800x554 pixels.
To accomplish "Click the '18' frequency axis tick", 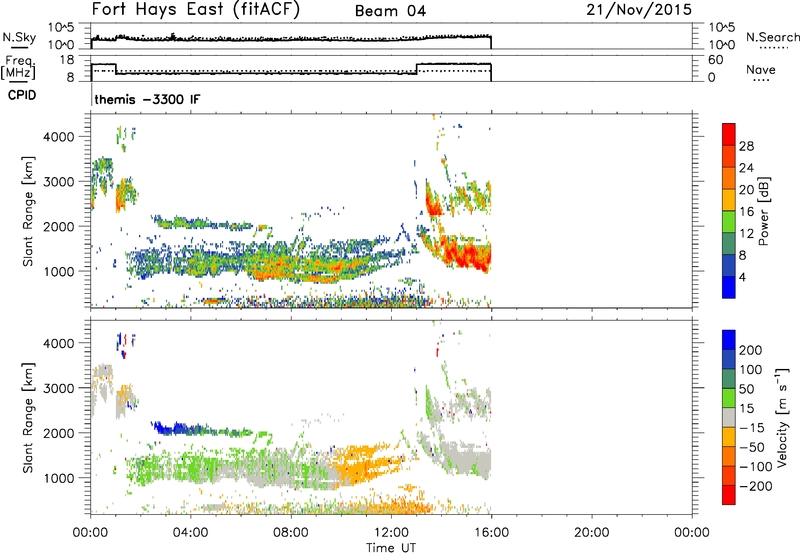I will (x=66, y=60).
